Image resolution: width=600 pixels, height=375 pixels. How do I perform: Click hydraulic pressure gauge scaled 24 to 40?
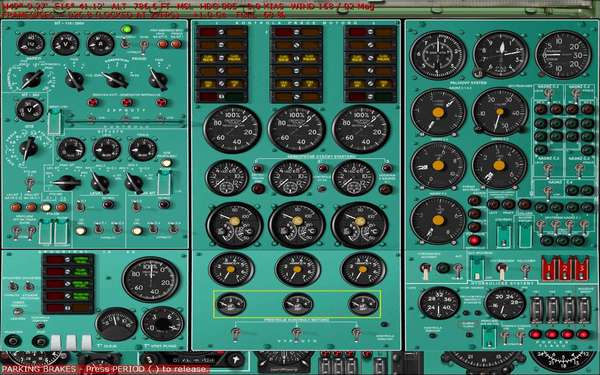click(439, 303)
